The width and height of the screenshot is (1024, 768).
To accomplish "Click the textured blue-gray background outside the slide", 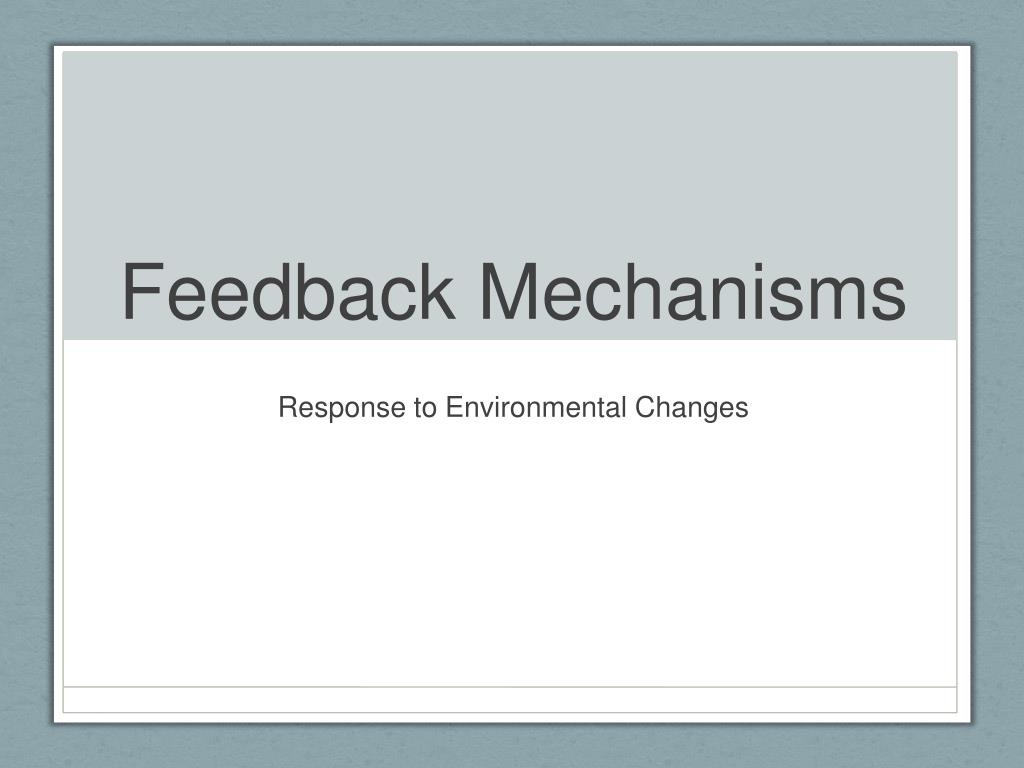I will point(26,392).
